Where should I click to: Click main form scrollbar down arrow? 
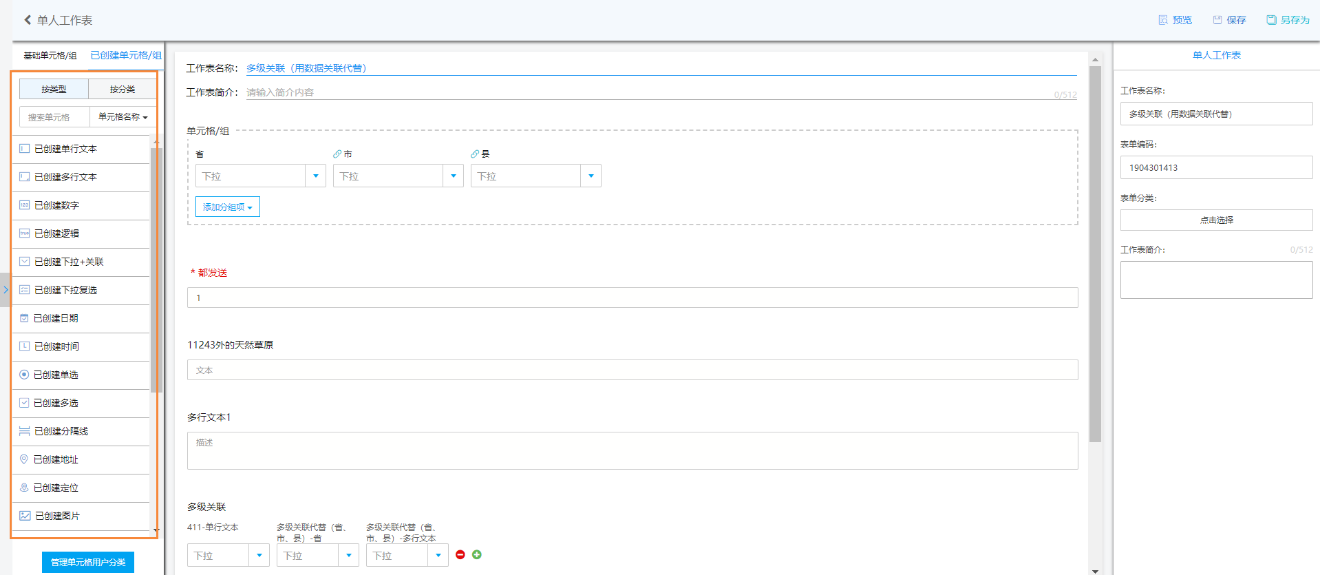[1095, 570]
